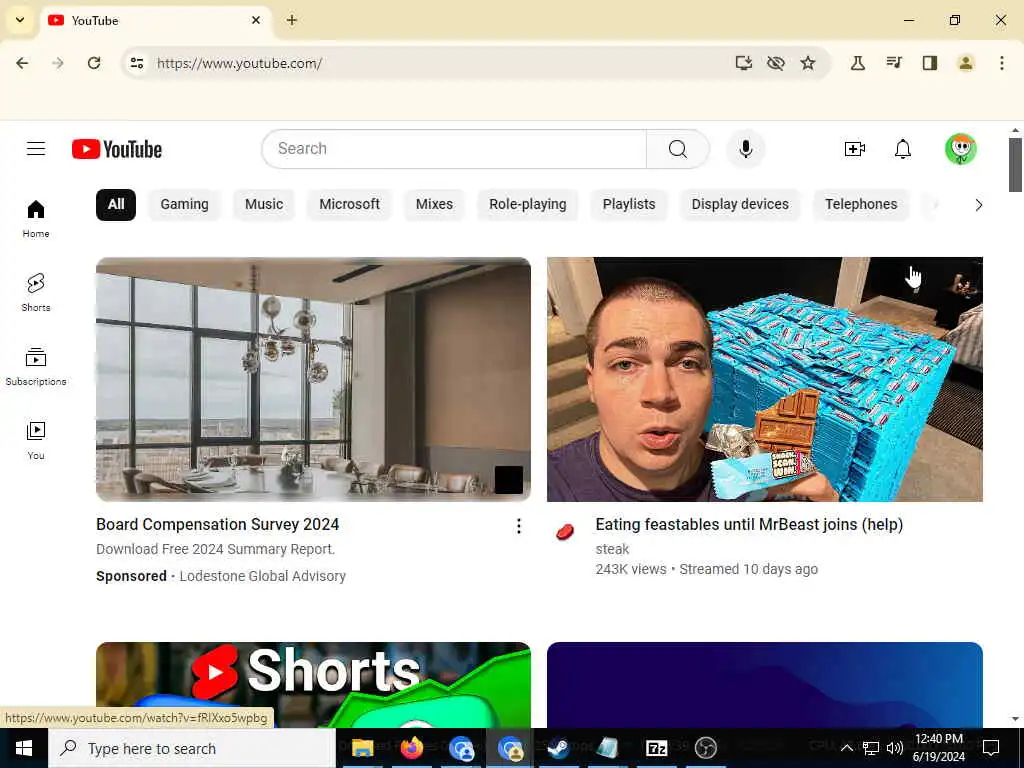1024x768 pixels.
Task: Open a new browser tab
Action: tap(292, 20)
